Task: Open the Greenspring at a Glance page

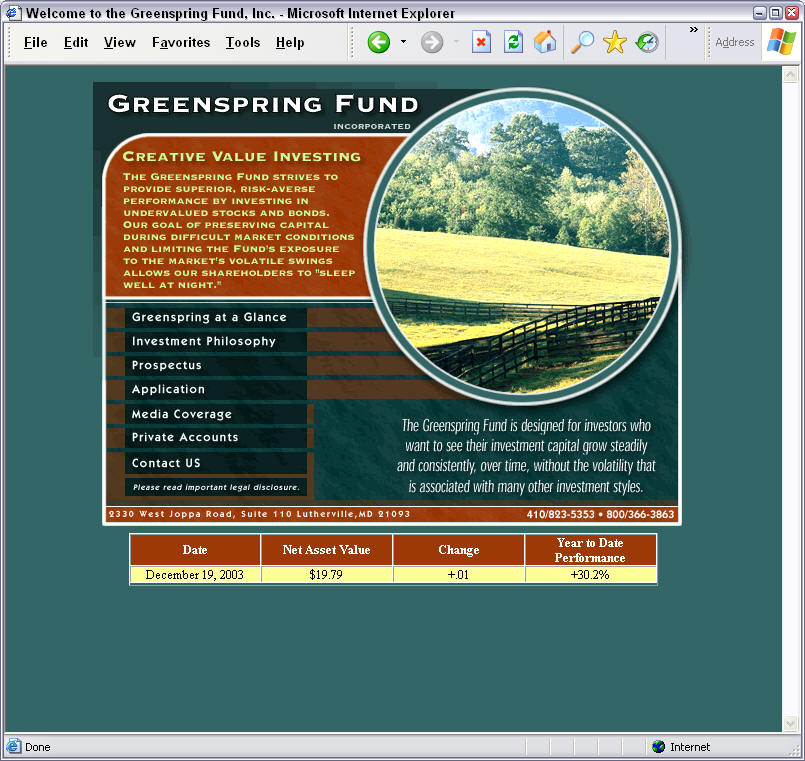Action: (x=216, y=317)
